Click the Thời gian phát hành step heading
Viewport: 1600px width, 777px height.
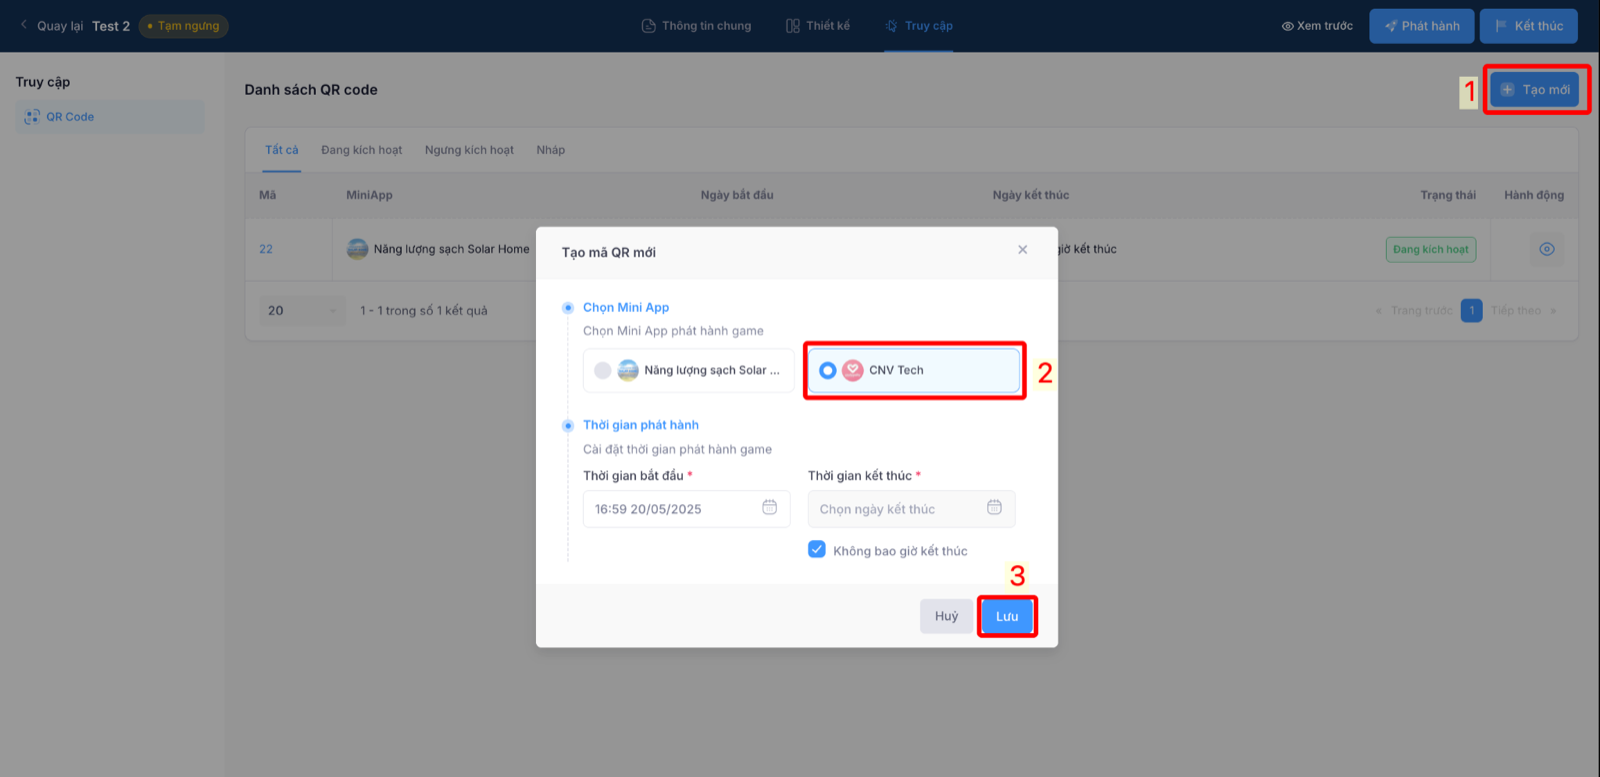(641, 425)
